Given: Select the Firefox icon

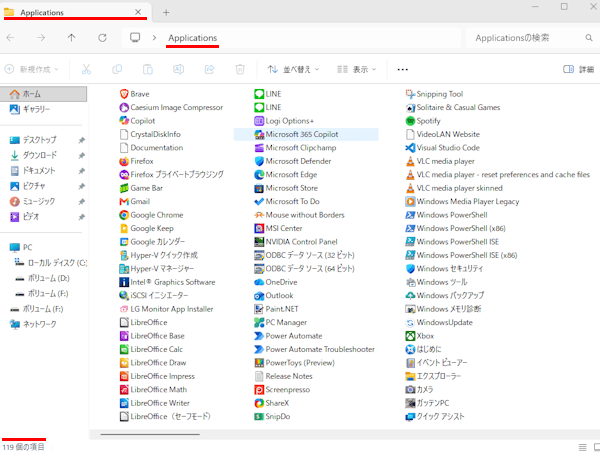Looking at the screenshot, I should click(x=124, y=161).
